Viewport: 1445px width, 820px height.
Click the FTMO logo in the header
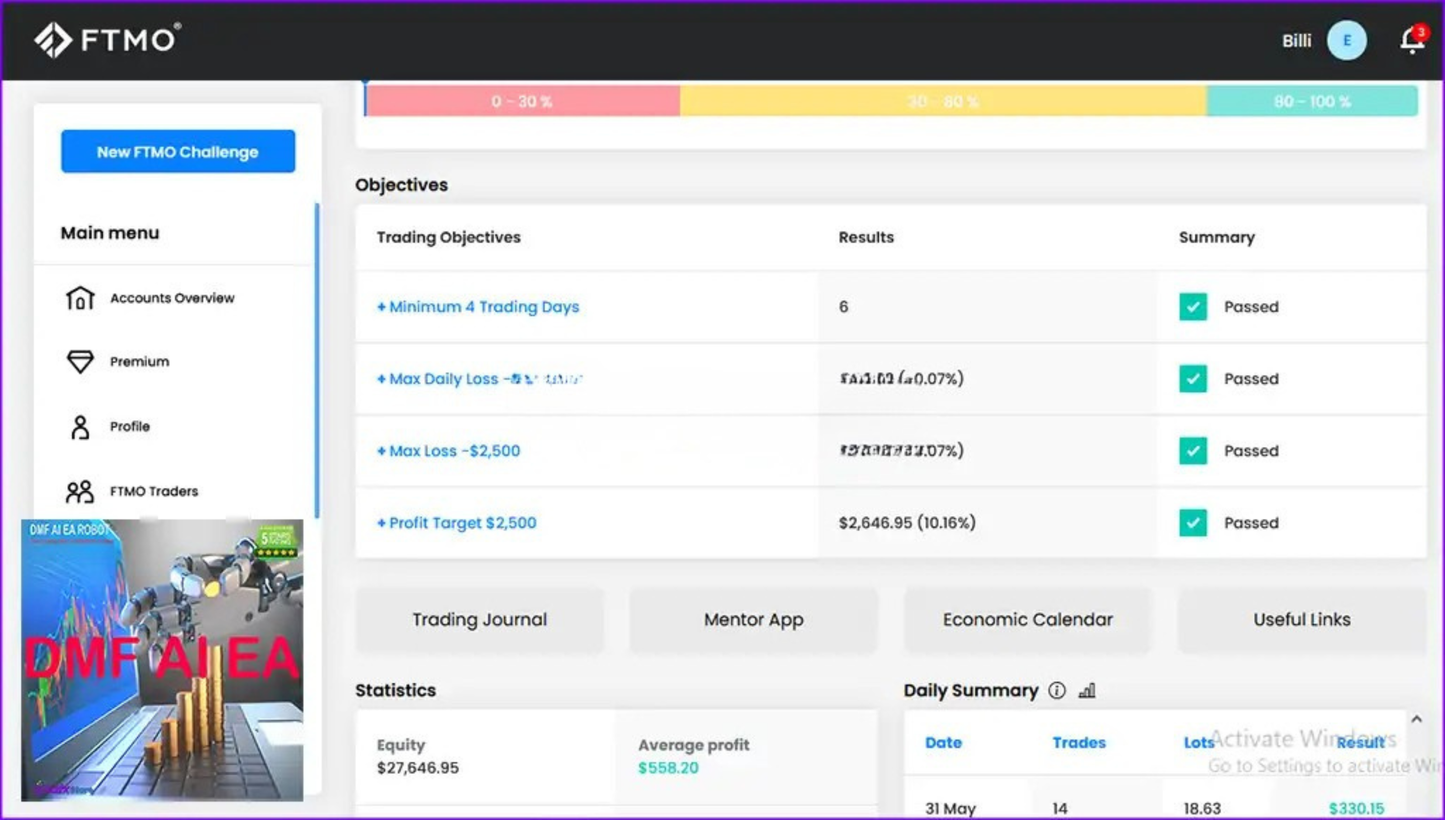click(x=107, y=40)
